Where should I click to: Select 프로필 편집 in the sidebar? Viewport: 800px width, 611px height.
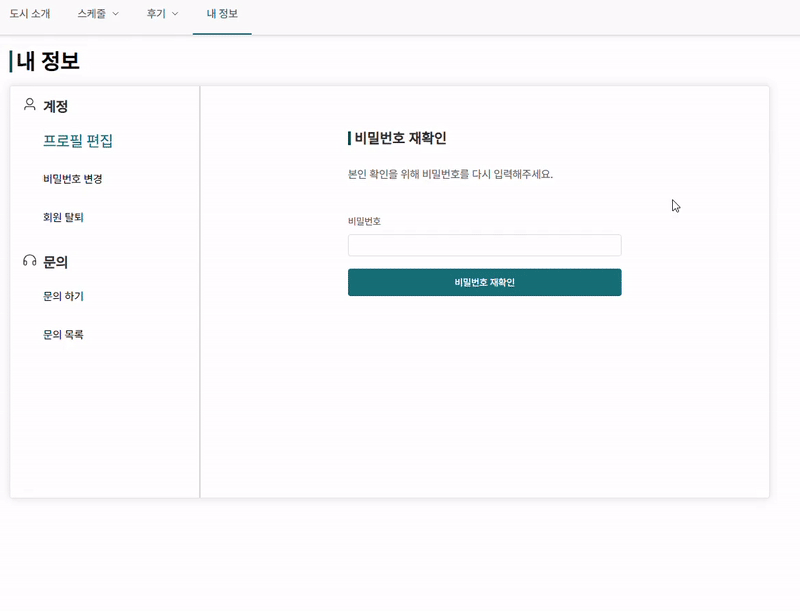point(78,140)
